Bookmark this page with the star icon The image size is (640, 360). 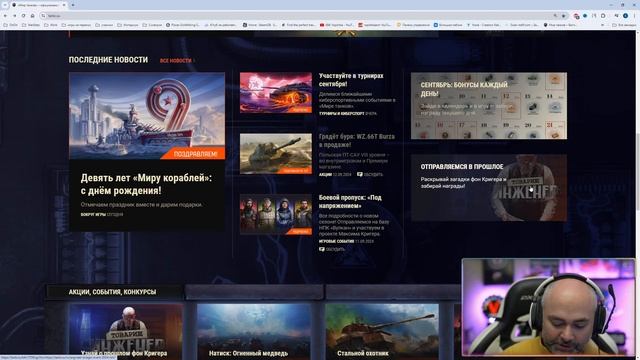[564, 16]
